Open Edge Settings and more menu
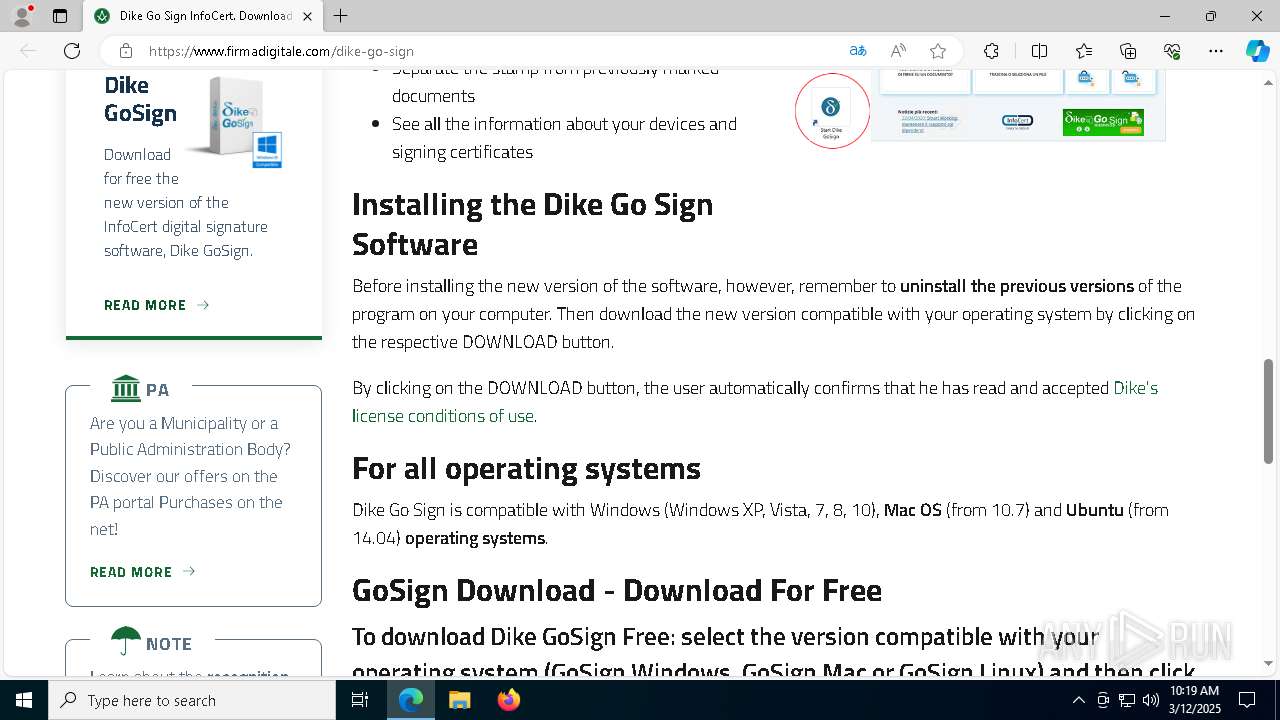This screenshot has width=1280, height=720. click(1216, 51)
